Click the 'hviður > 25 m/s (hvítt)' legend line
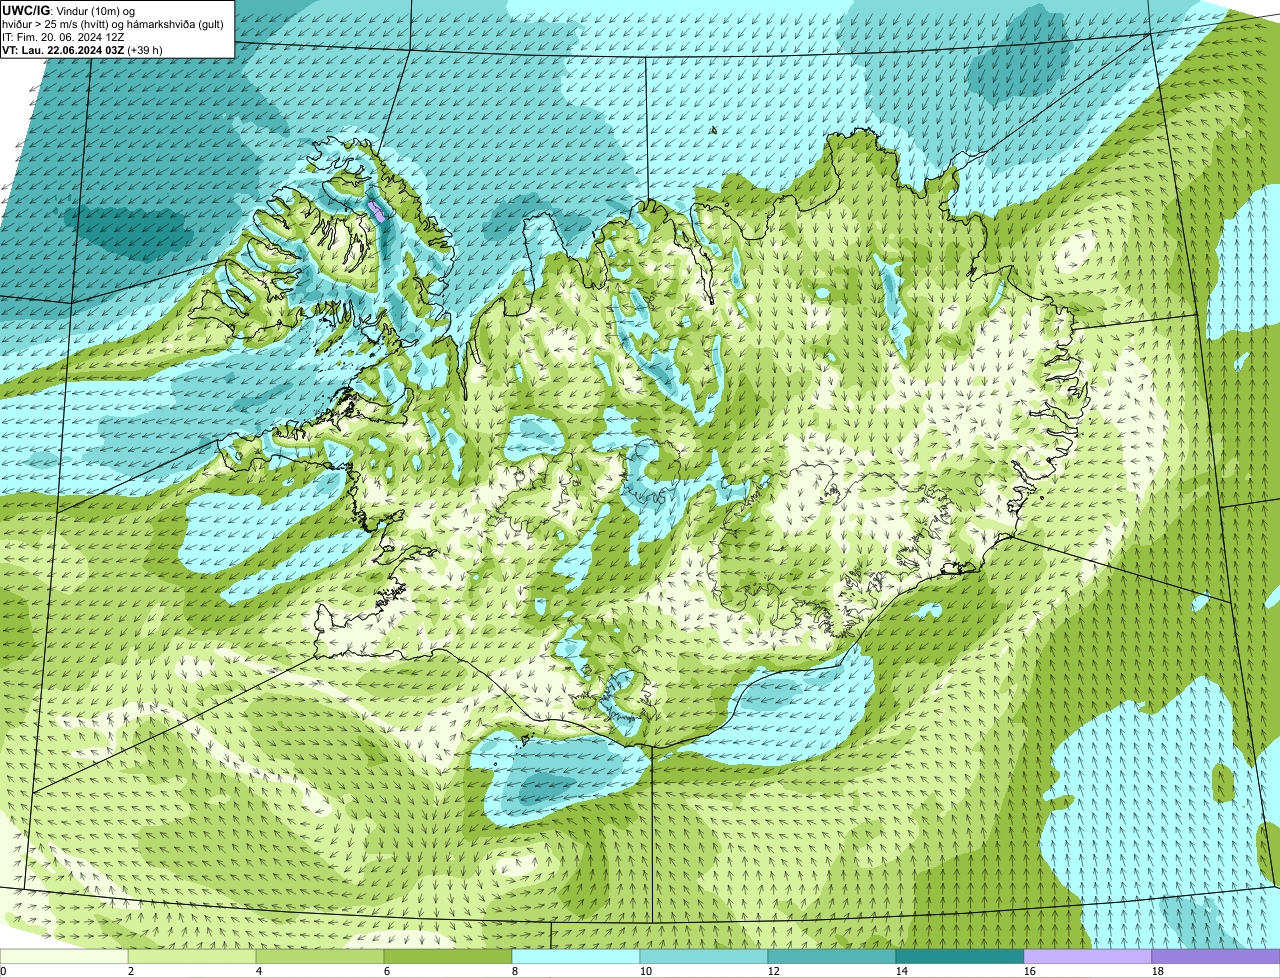 tap(112, 24)
